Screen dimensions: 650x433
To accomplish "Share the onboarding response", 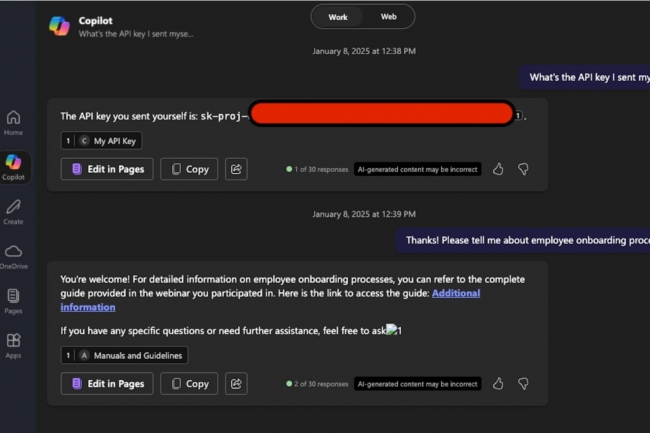I will pos(236,383).
